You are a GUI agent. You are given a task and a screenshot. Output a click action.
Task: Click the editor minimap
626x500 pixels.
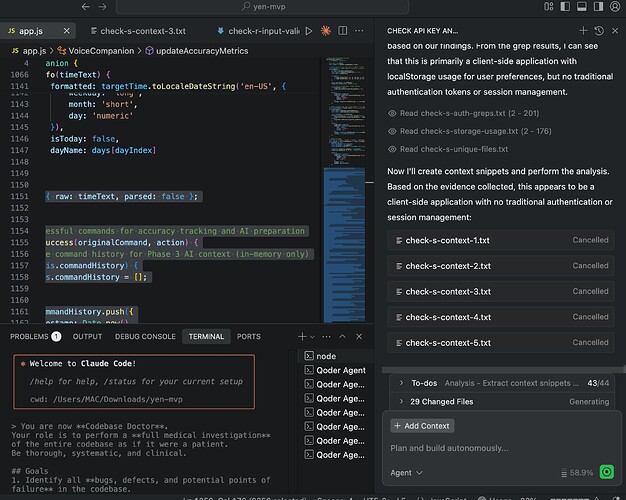pos(345,190)
